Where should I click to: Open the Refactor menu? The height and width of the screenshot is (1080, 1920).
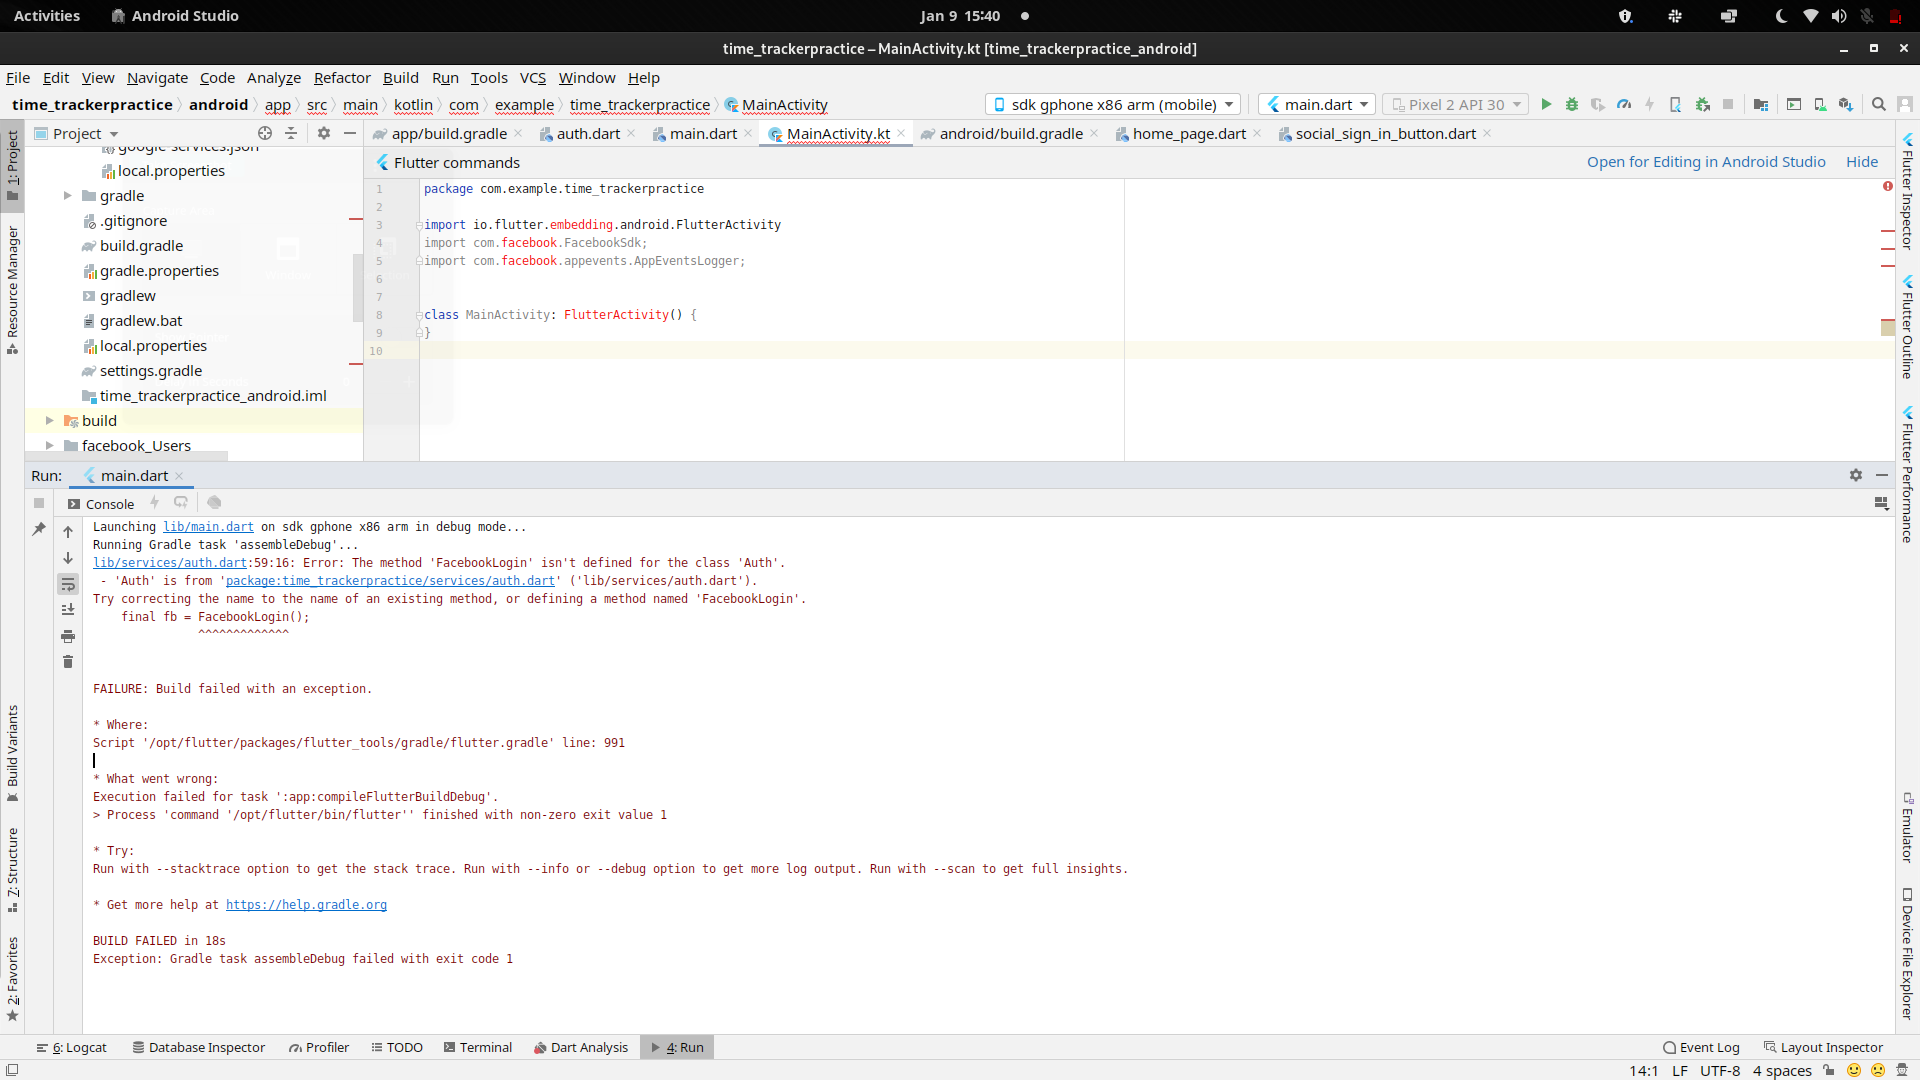coord(342,78)
